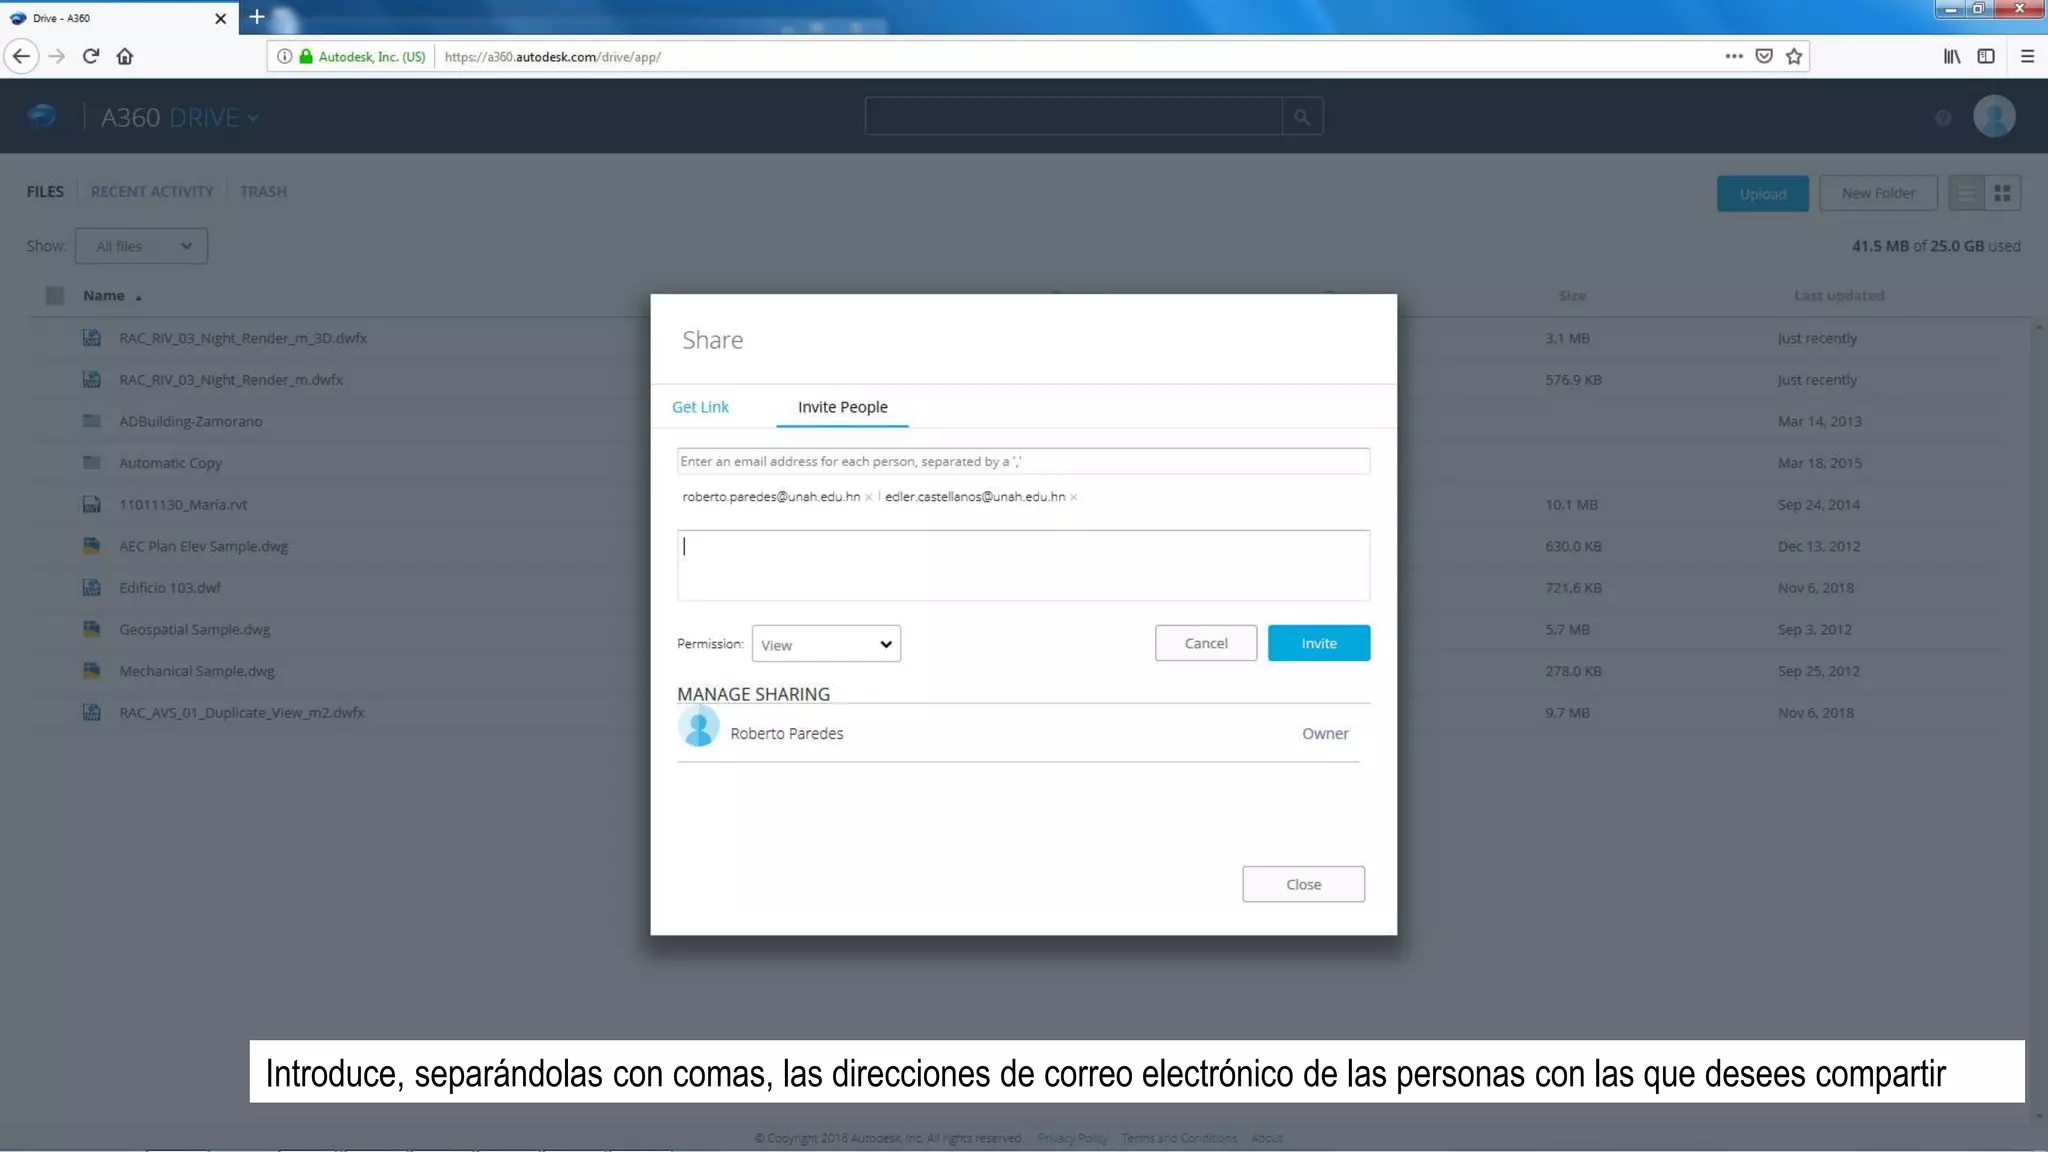Screen dimensions: 2048x1152
Task: Close the Drive - A360 tab
Action: [x=220, y=18]
